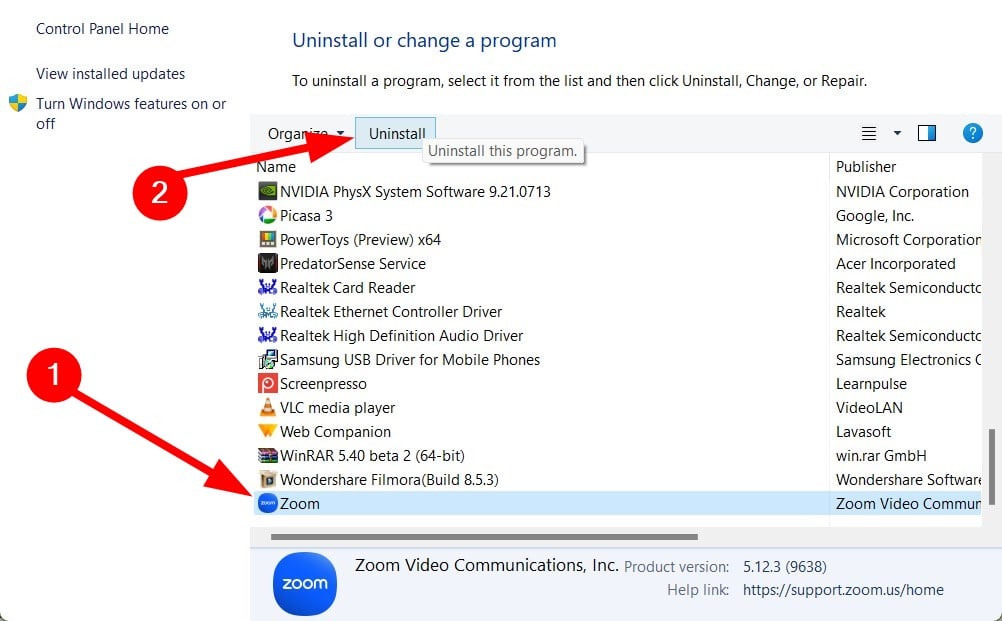Viewport: 1002px width, 621px height.
Task: Select the Zoom program name
Action: tap(300, 503)
